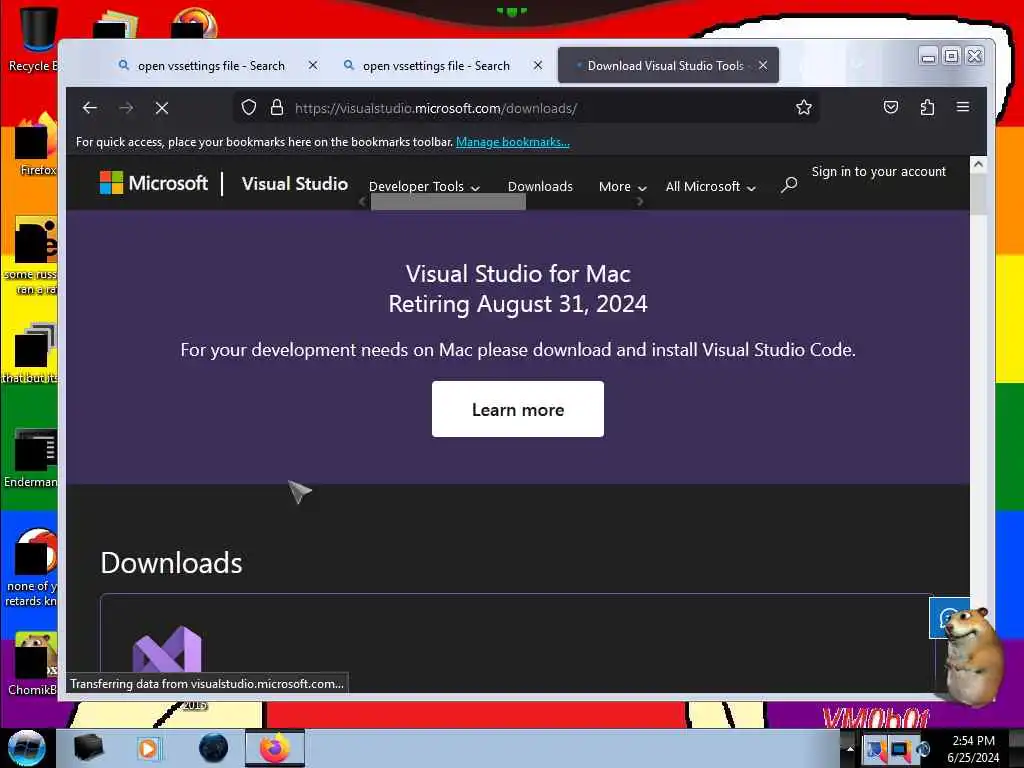Viewport: 1024px width, 768px height.
Task: Close the first vssettings search tab
Action: 313,65
